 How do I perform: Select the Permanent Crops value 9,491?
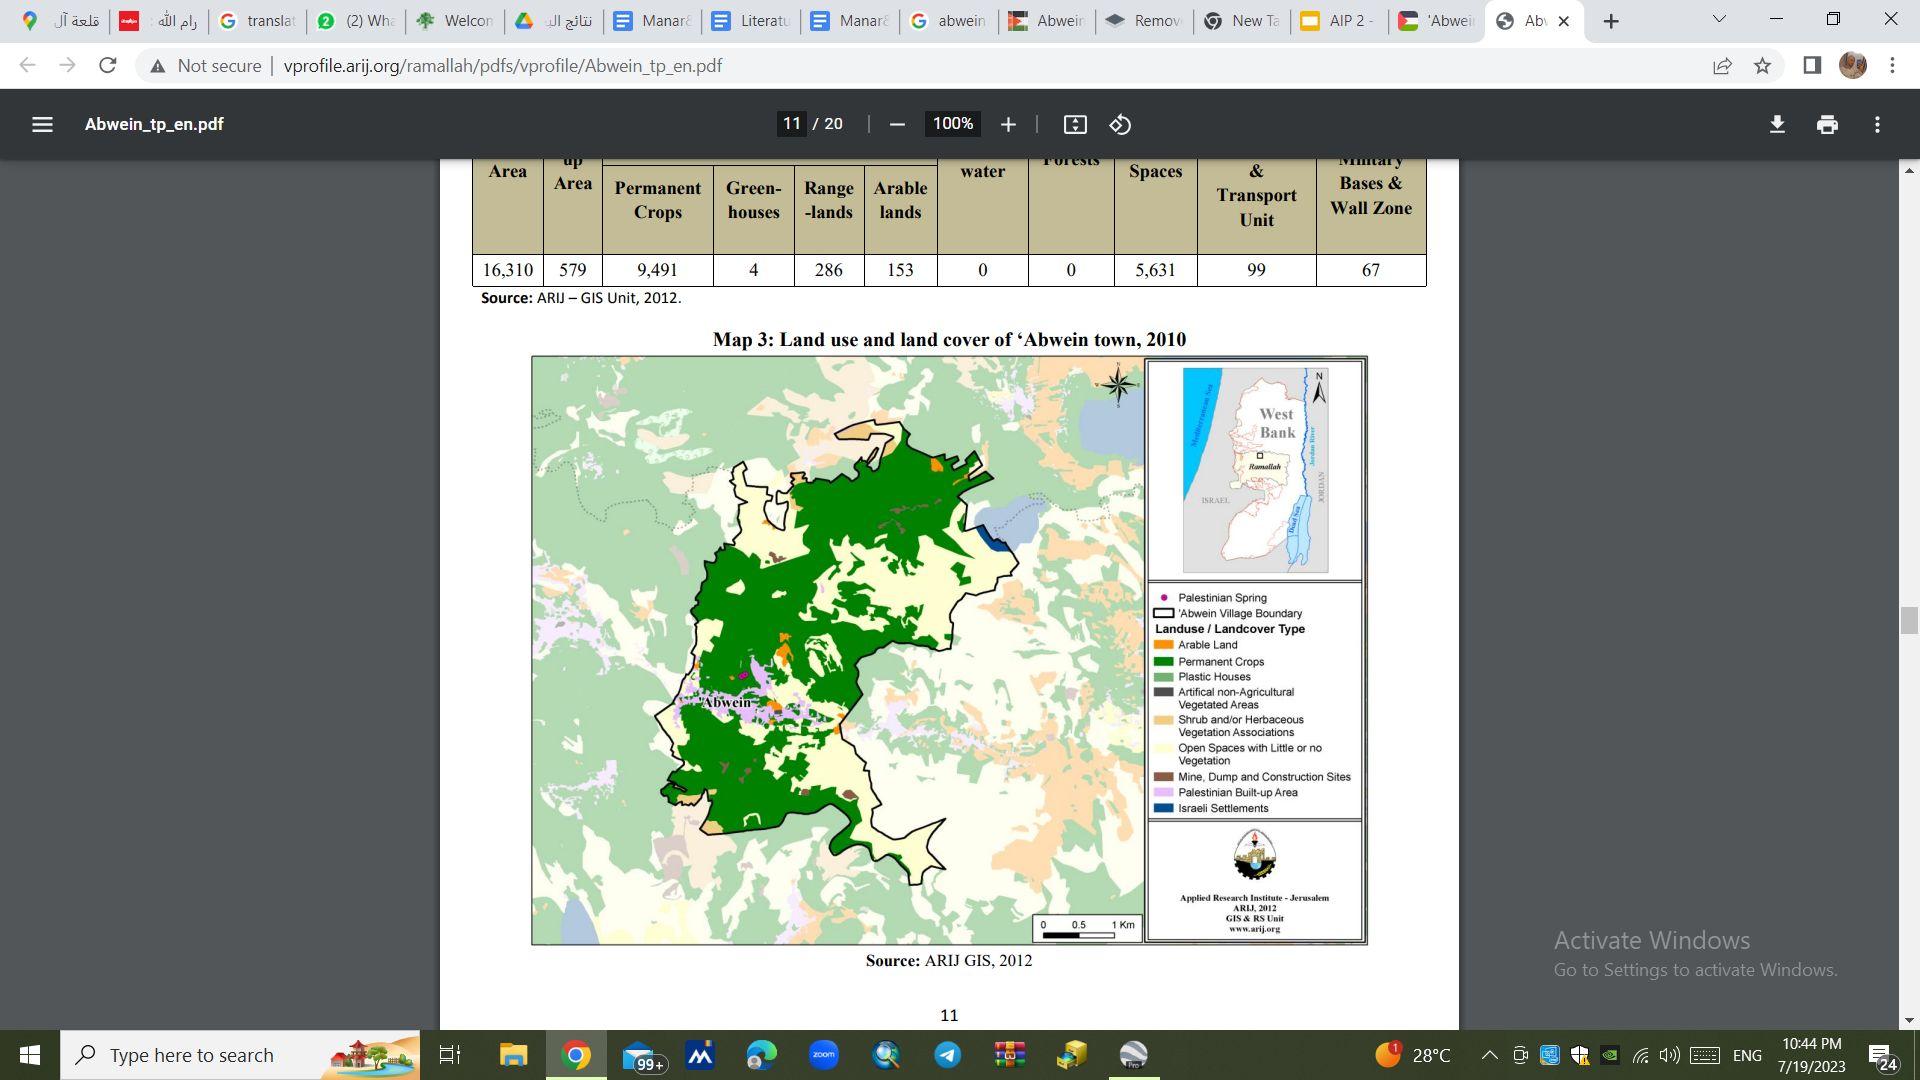pos(657,270)
